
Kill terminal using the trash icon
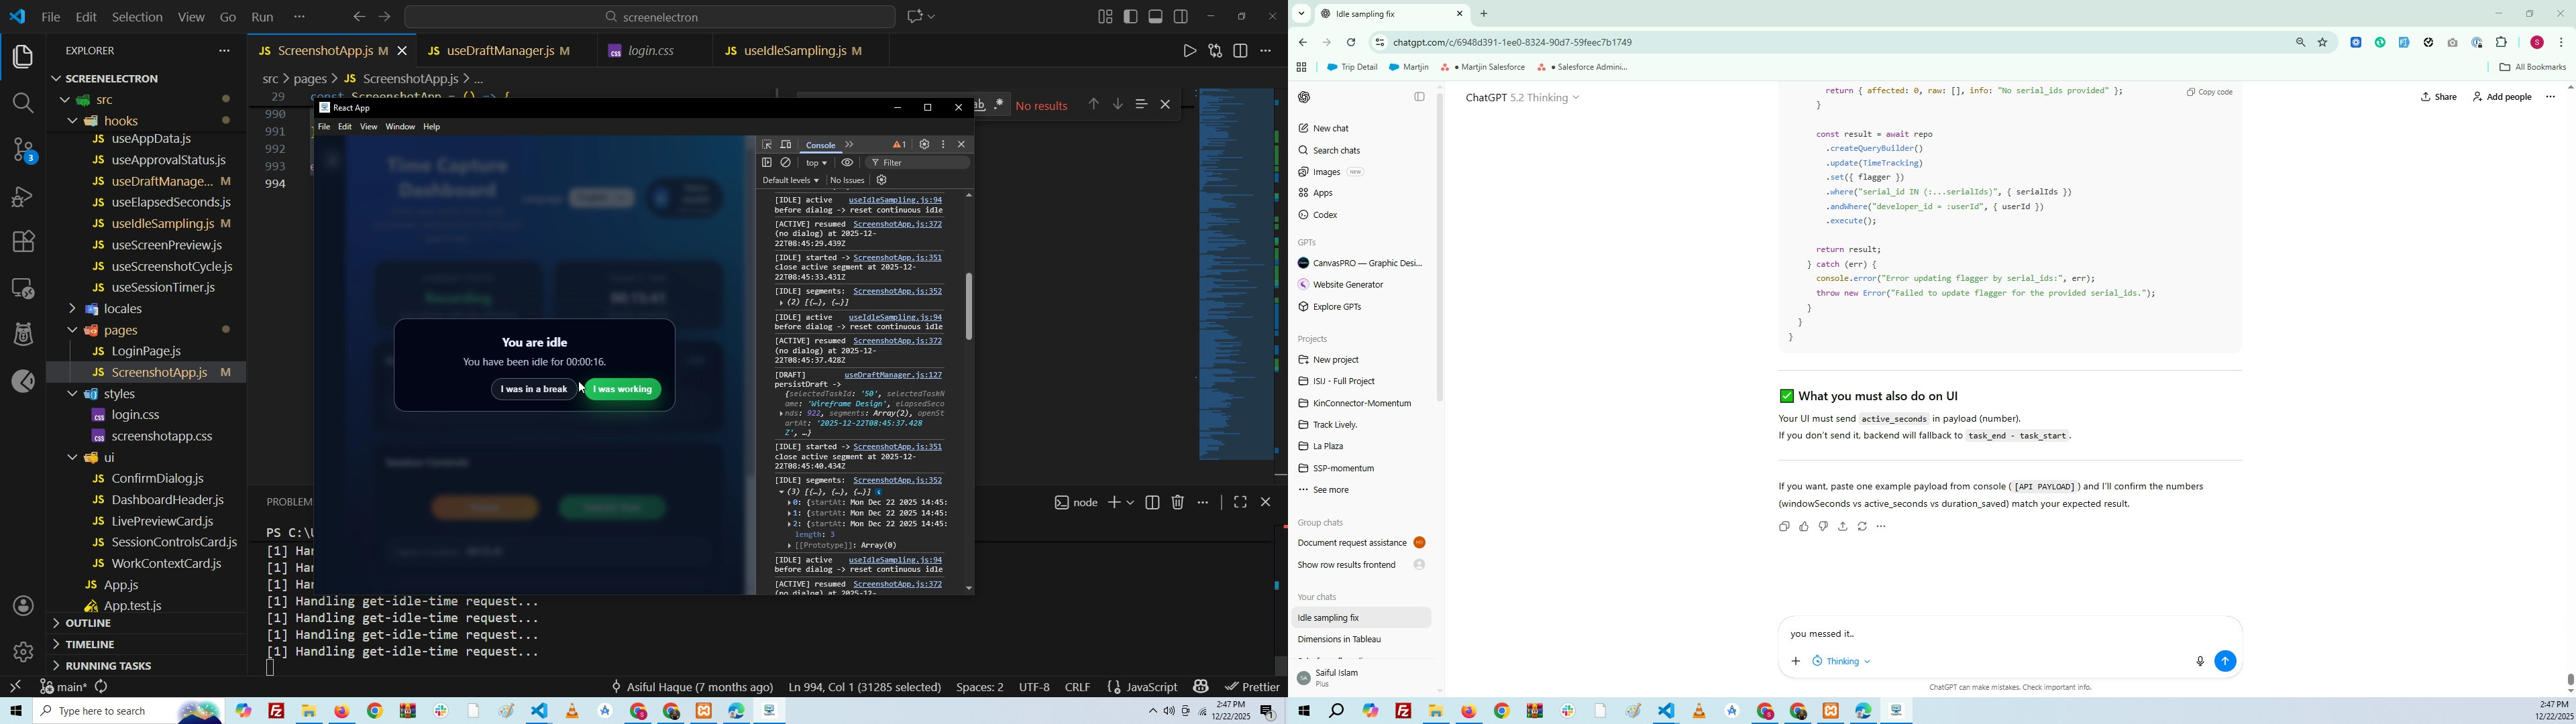point(1178,503)
